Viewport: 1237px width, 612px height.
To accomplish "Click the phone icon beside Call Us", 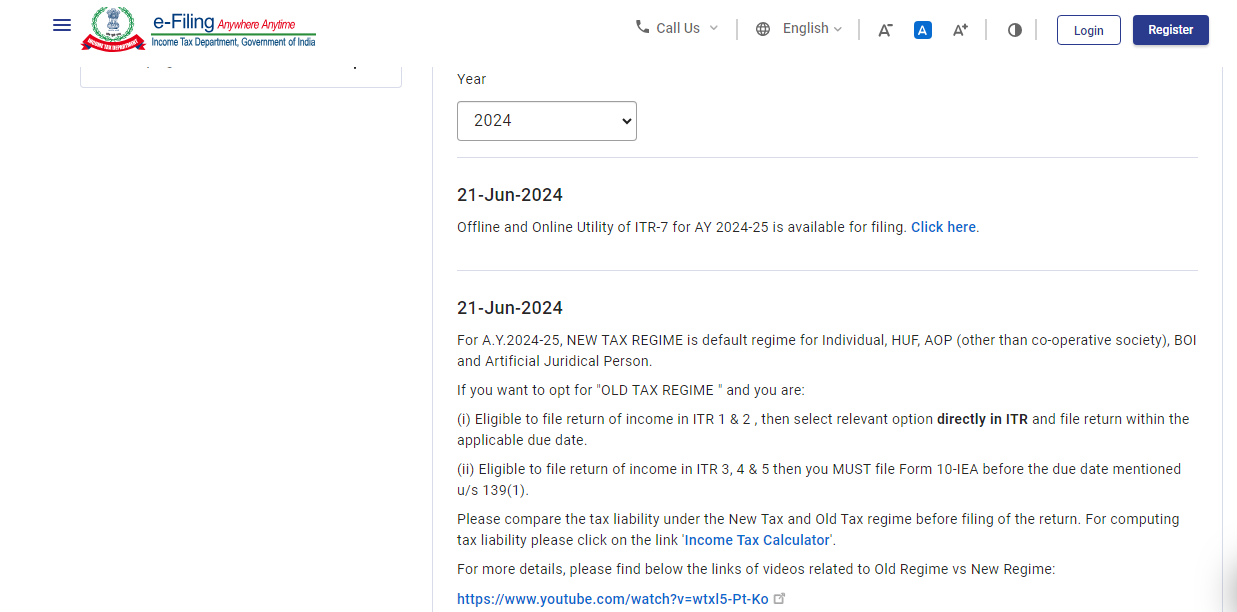I will [x=642, y=27].
